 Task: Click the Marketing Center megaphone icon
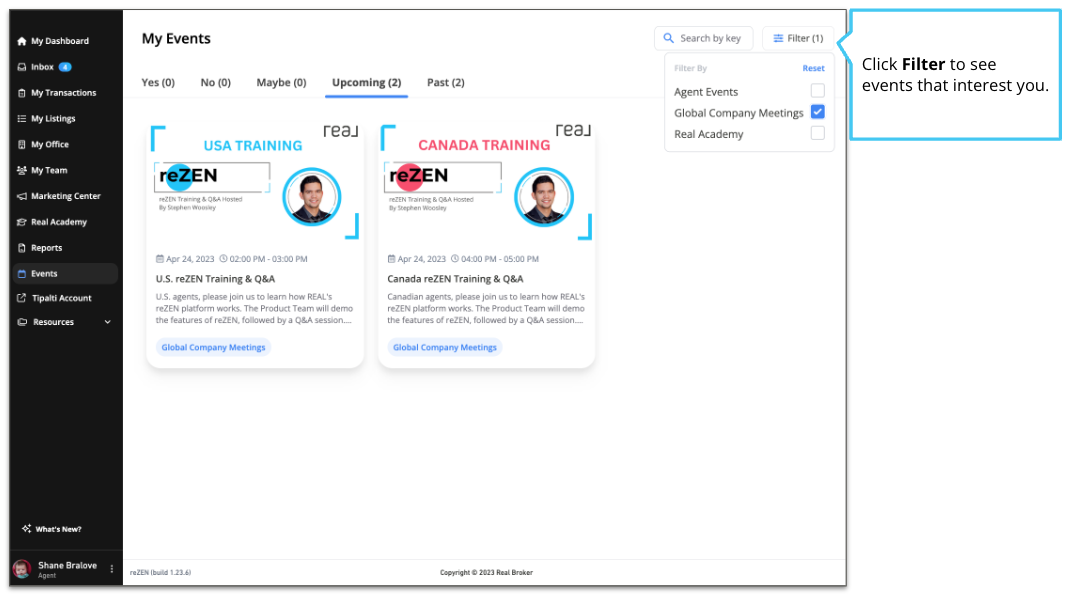coord(22,196)
